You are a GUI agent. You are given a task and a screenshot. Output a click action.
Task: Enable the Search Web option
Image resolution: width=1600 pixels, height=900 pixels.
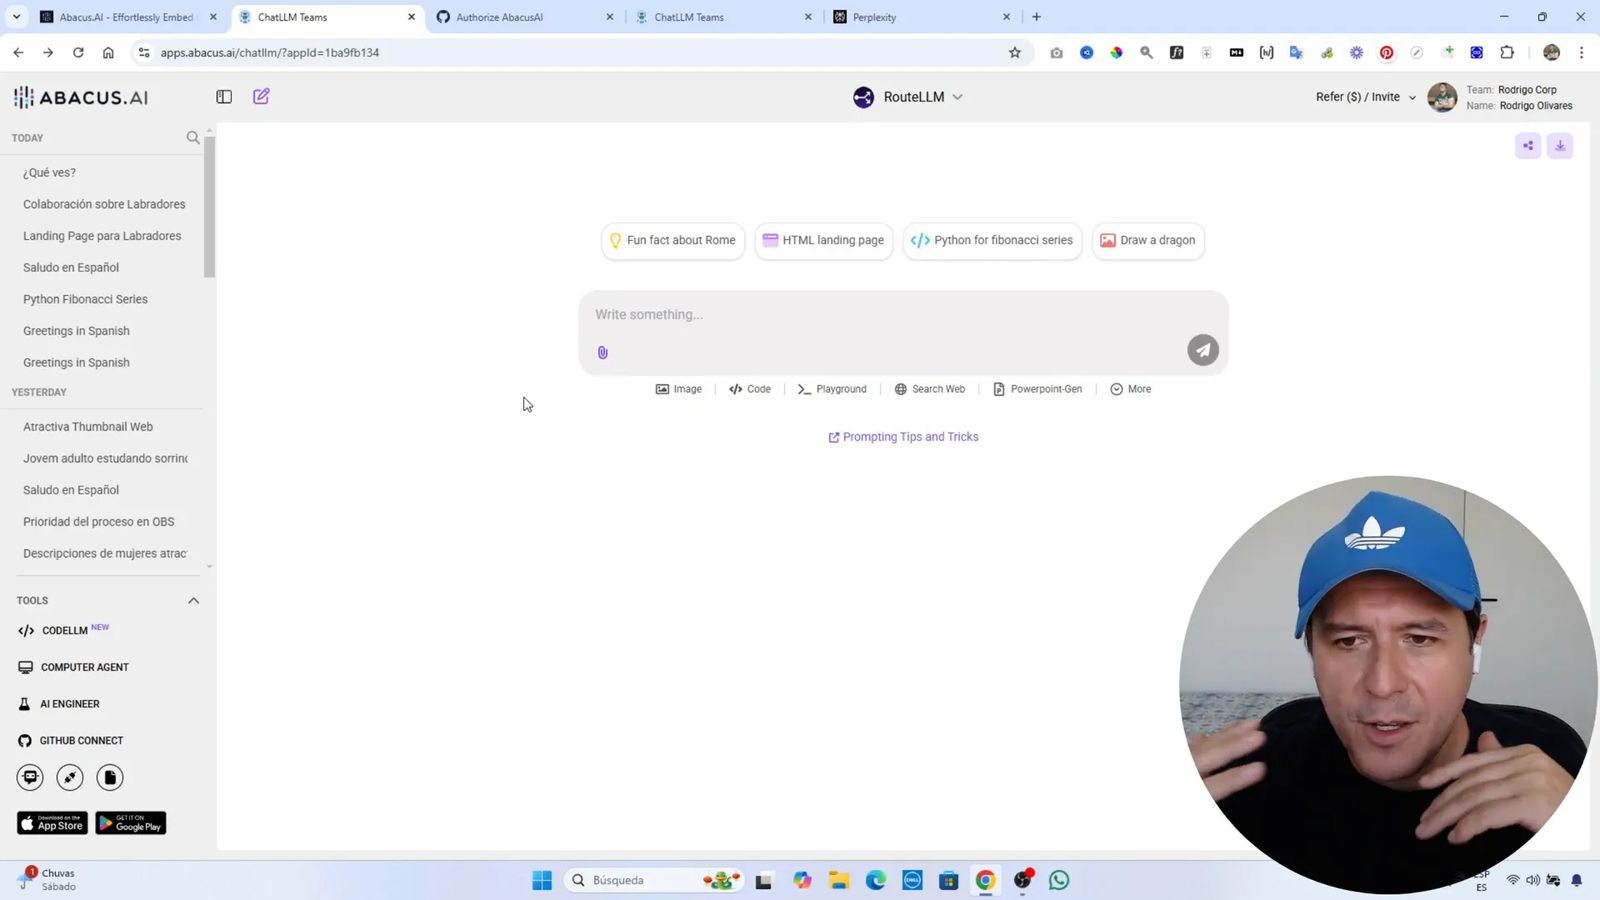tap(929, 389)
